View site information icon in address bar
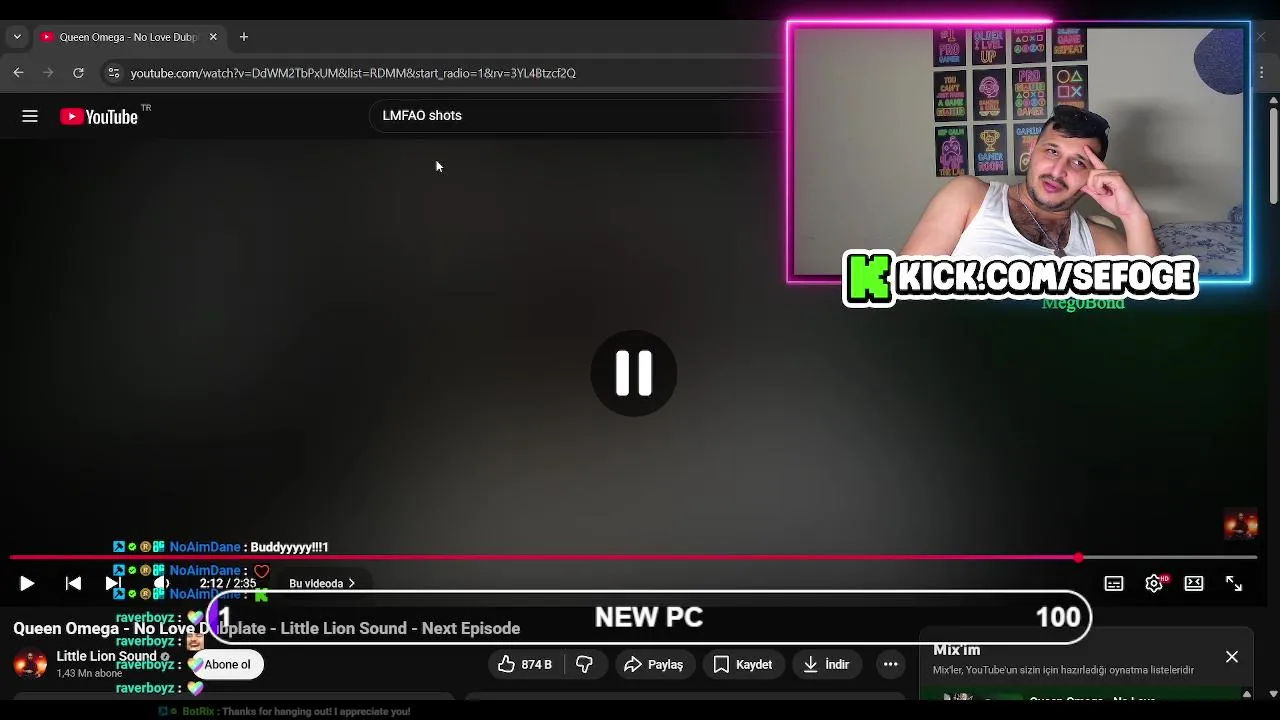 (113, 73)
